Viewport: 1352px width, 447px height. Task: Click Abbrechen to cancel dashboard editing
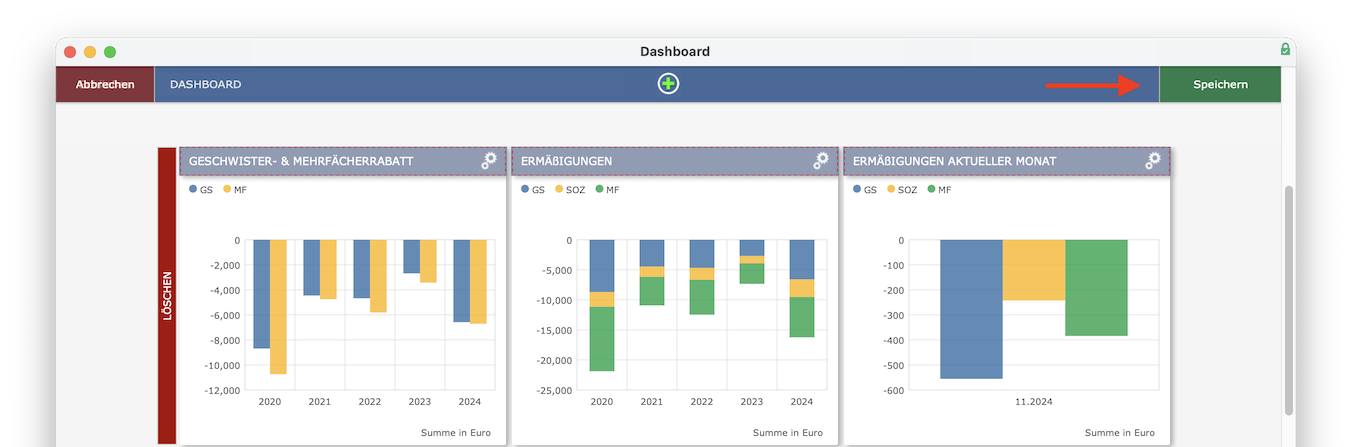[x=105, y=84]
